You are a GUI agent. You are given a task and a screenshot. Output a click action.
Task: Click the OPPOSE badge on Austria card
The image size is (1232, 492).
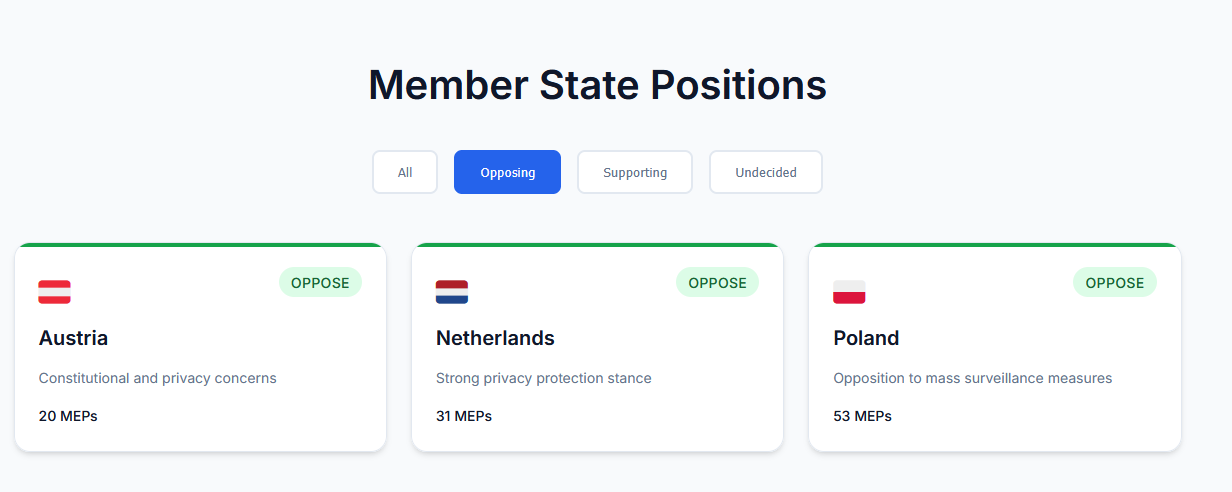pyautogui.click(x=320, y=283)
